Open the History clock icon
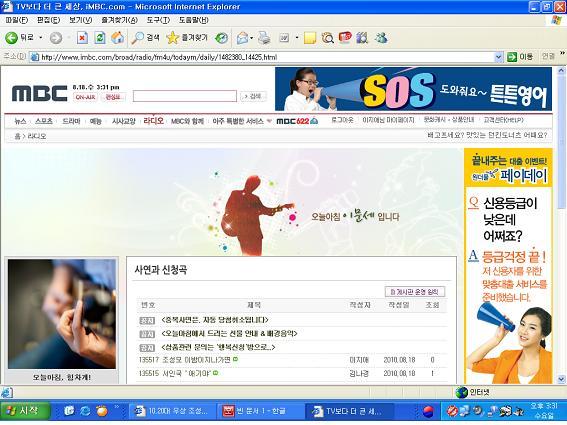The width and height of the screenshot is (567, 425). coord(221,38)
